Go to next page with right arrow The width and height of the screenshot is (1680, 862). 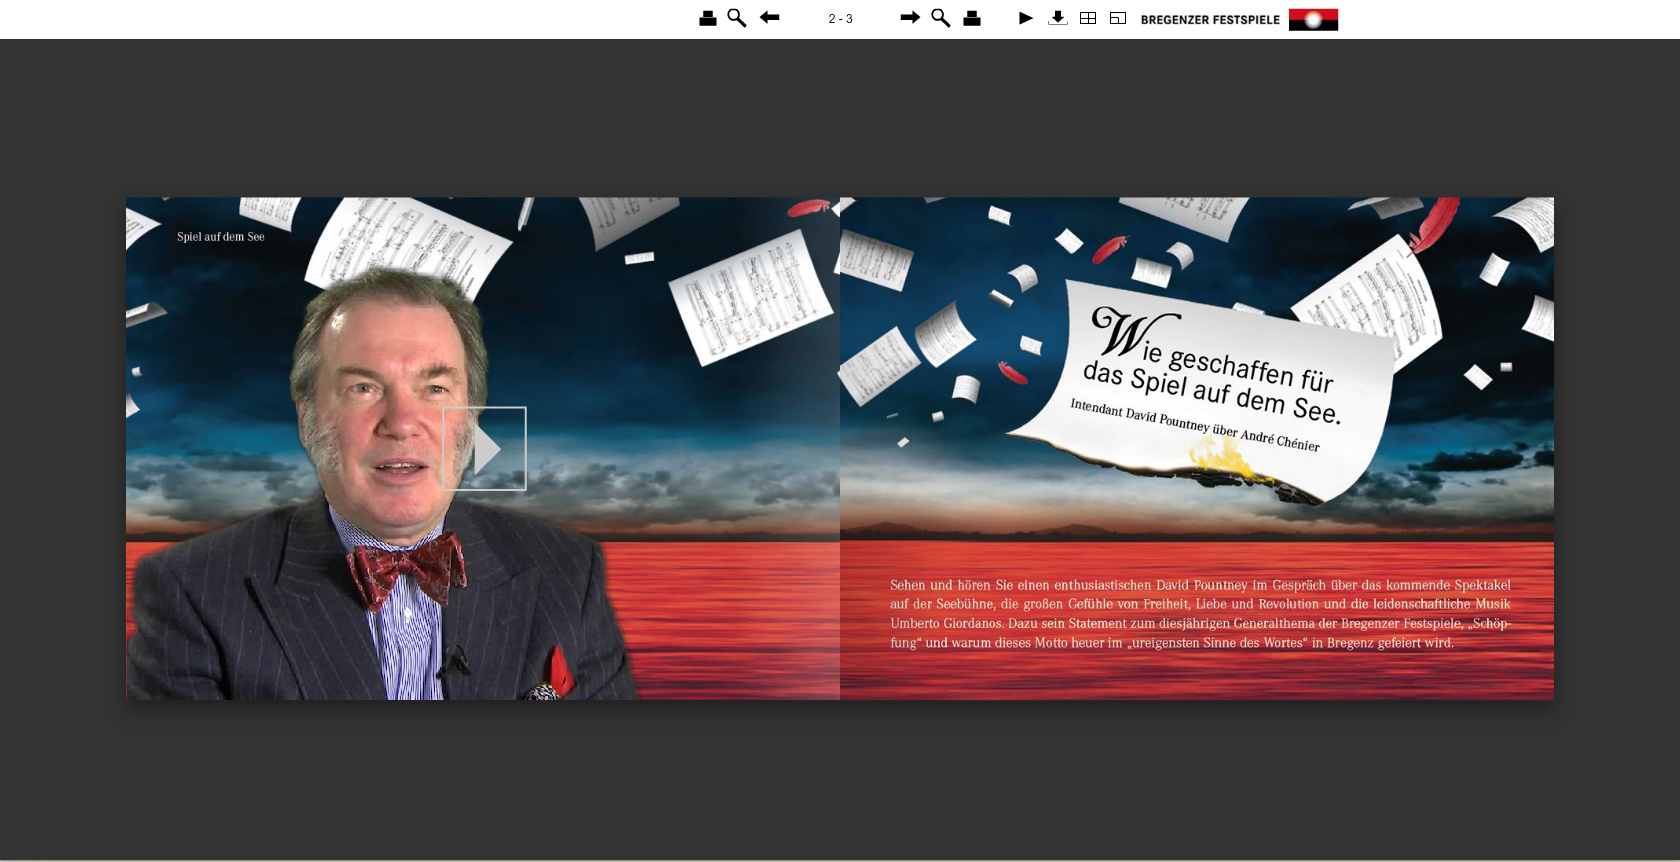(910, 17)
